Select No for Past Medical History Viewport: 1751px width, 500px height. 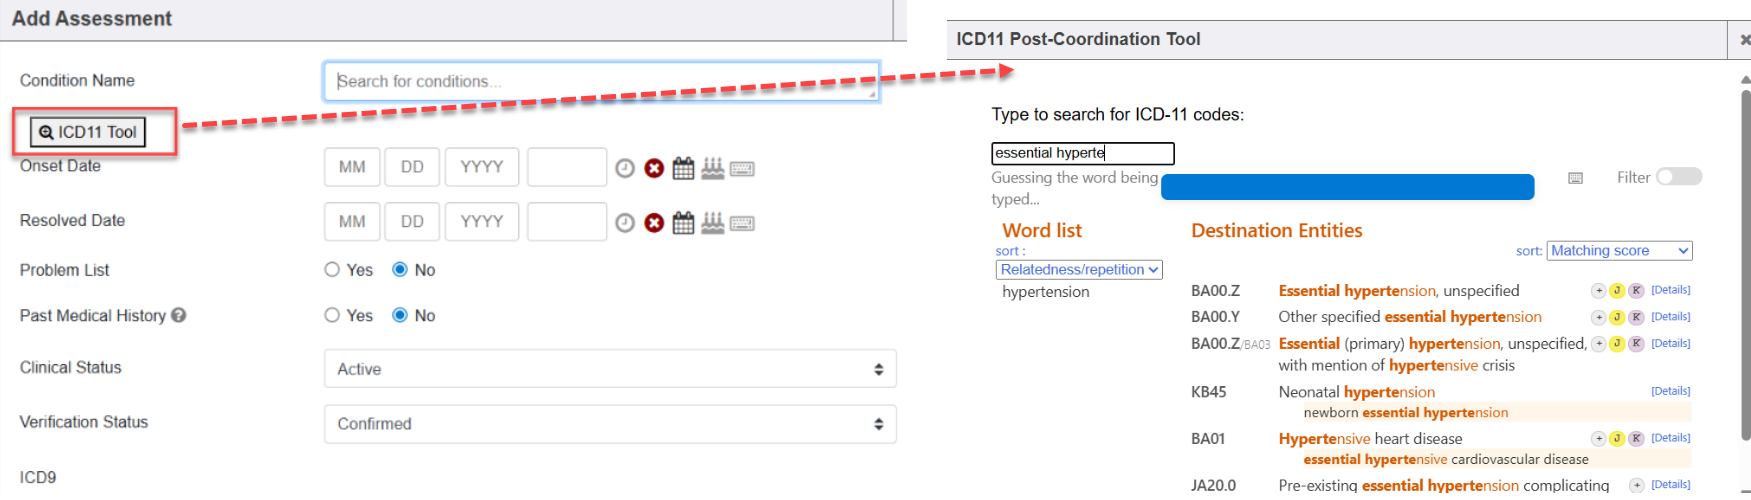[x=400, y=315]
